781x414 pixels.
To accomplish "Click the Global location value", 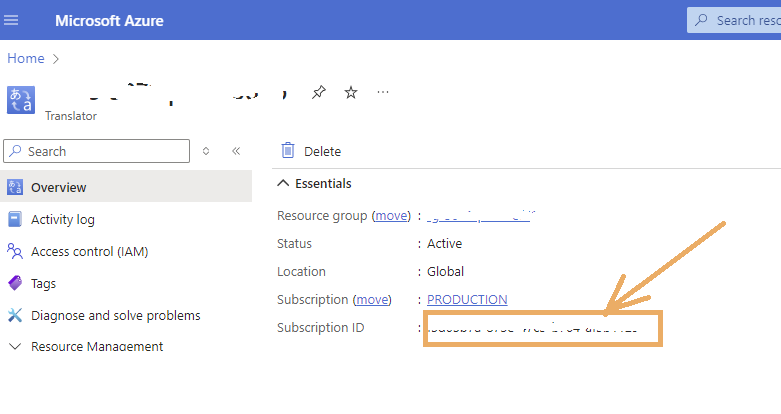I will 445,272.
